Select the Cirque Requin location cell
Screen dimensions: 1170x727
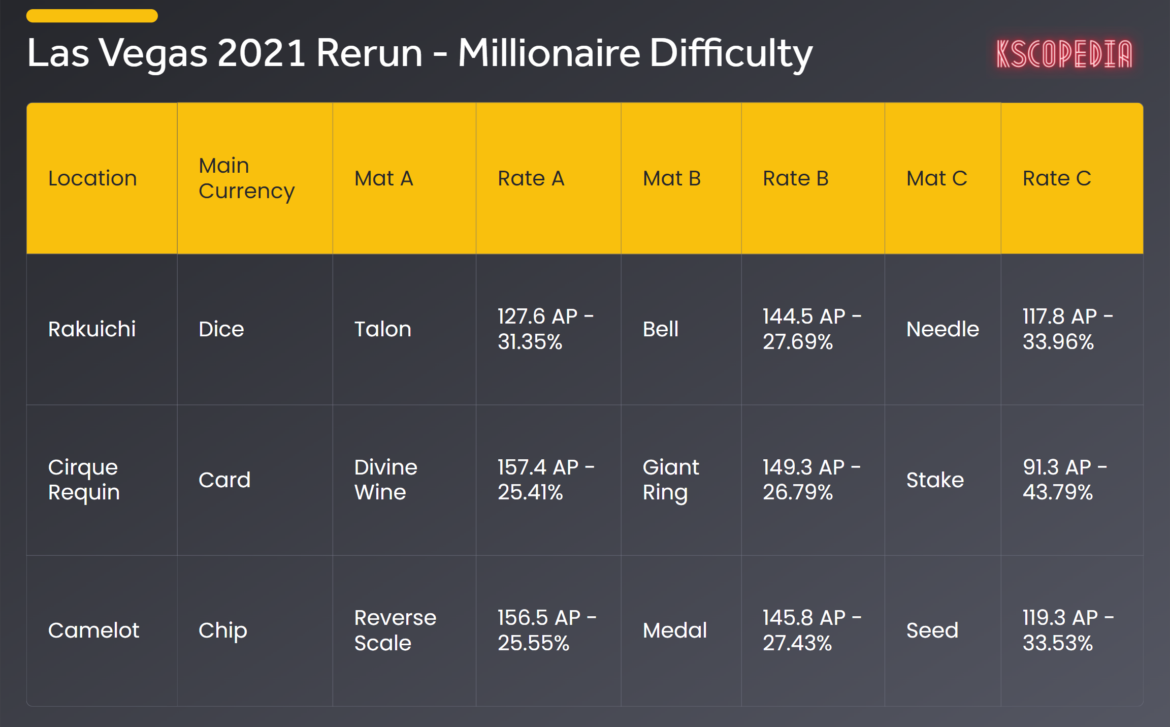coord(84,480)
